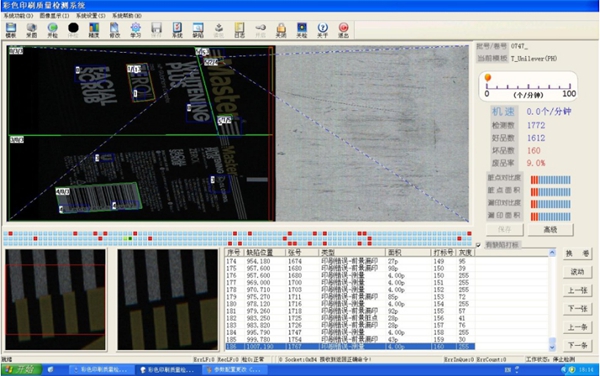
Task: Click defect list scrollbar up arrow
Action: point(552,252)
